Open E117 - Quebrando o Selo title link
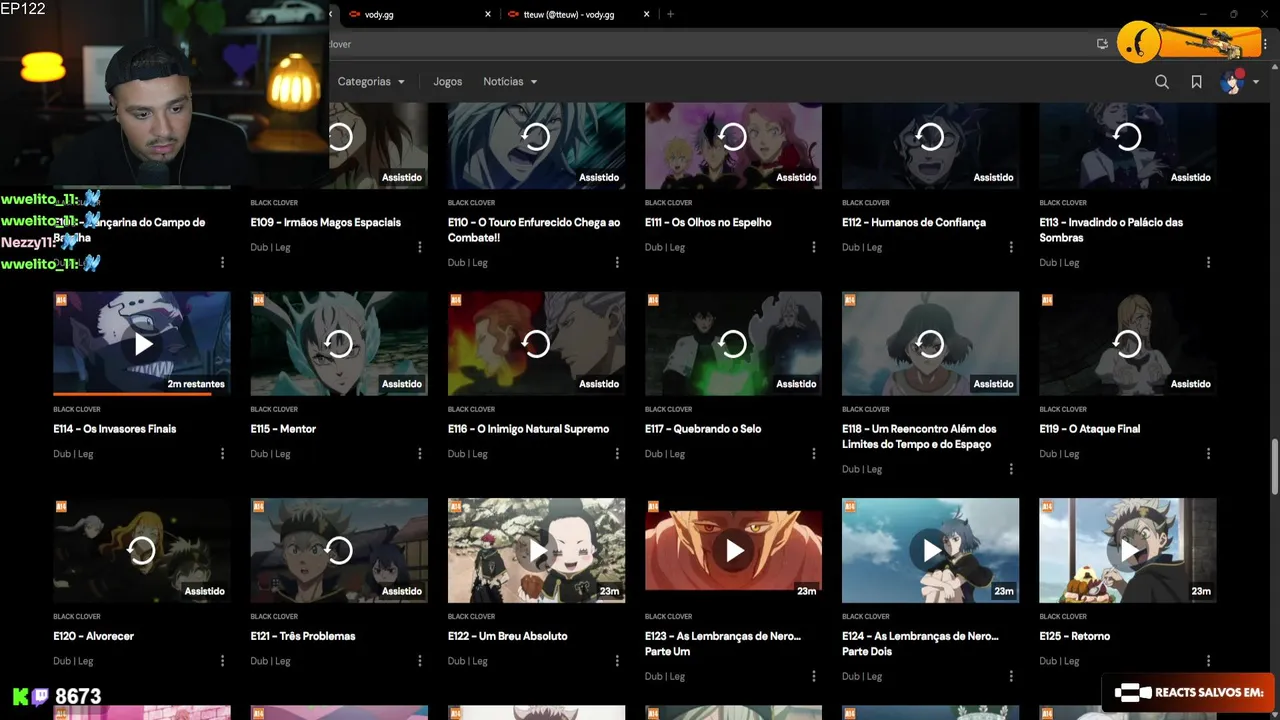The image size is (1280, 720). tap(703, 429)
